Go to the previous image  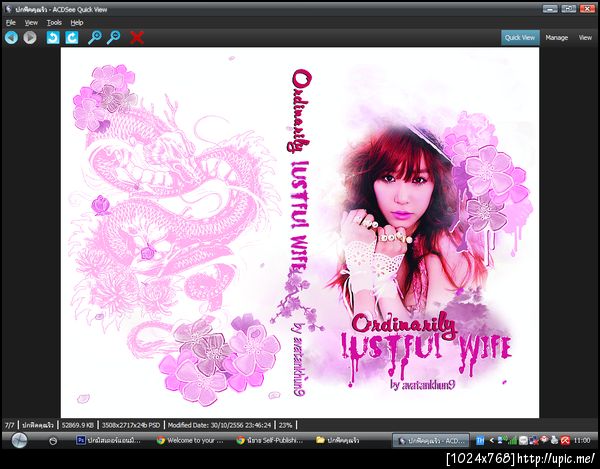click(x=11, y=37)
